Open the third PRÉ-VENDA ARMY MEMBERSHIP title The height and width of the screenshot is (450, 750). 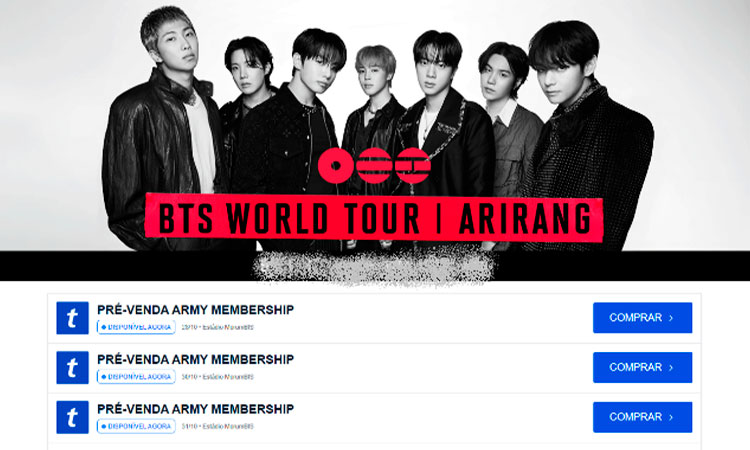coord(195,409)
